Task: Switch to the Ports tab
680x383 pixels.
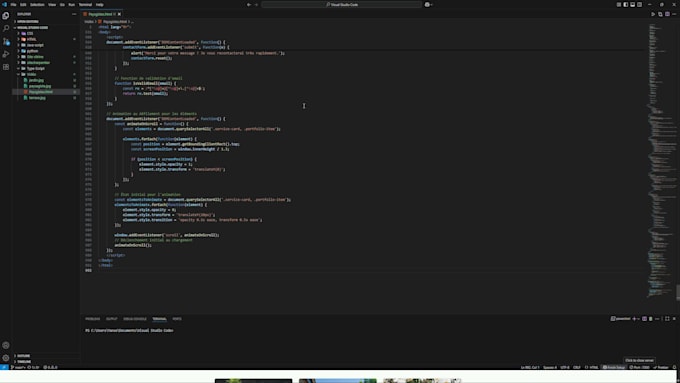Action: coord(177,319)
